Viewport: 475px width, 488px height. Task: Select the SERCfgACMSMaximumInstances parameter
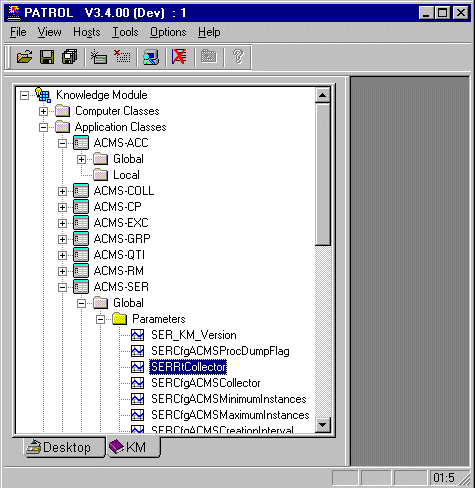[230, 415]
